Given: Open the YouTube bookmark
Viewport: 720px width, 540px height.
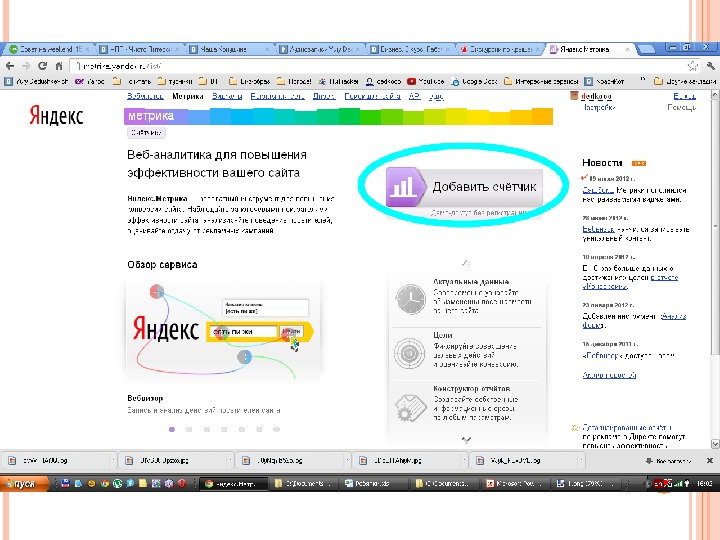Looking at the screenshot, I should [426, 81].
